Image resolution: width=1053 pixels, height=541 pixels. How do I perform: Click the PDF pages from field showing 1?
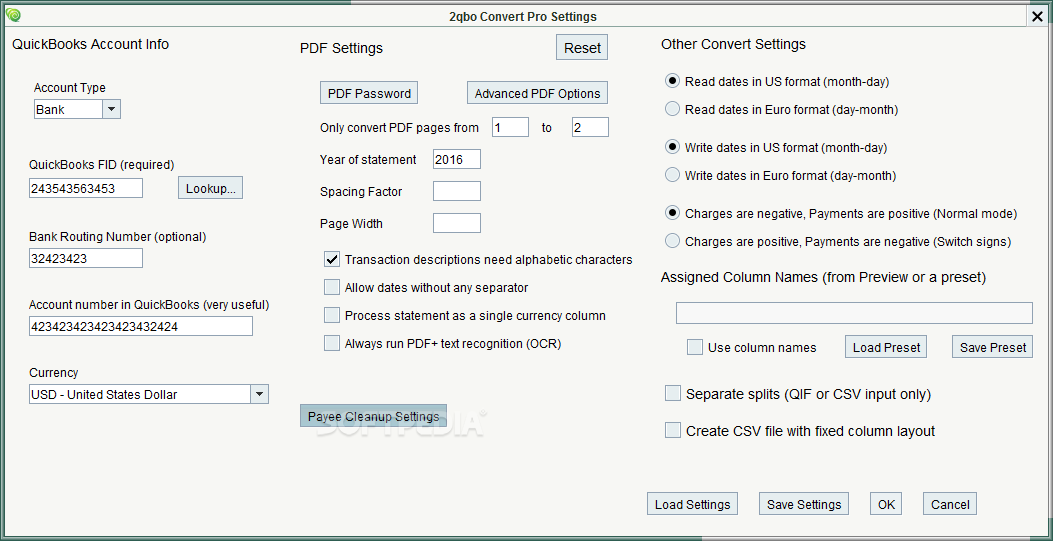(x=510, y=127)
